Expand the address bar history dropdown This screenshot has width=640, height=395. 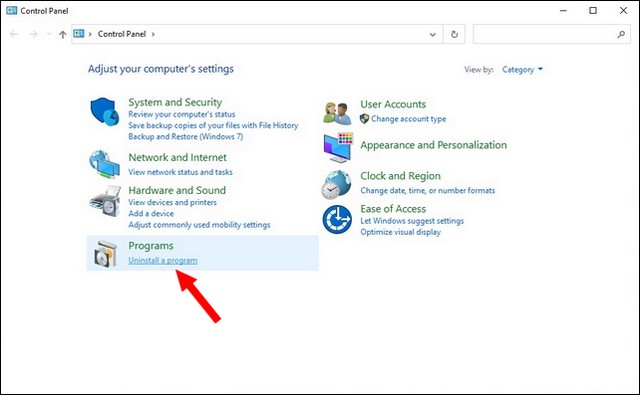pos(433,35)
